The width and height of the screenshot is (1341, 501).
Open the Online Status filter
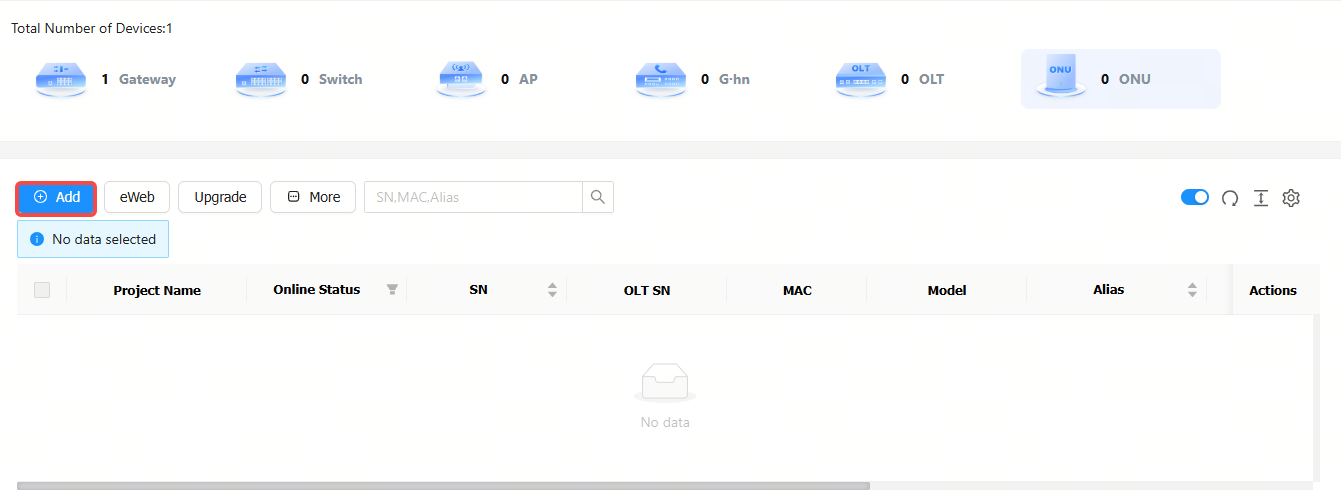click(x=392, y=290)
